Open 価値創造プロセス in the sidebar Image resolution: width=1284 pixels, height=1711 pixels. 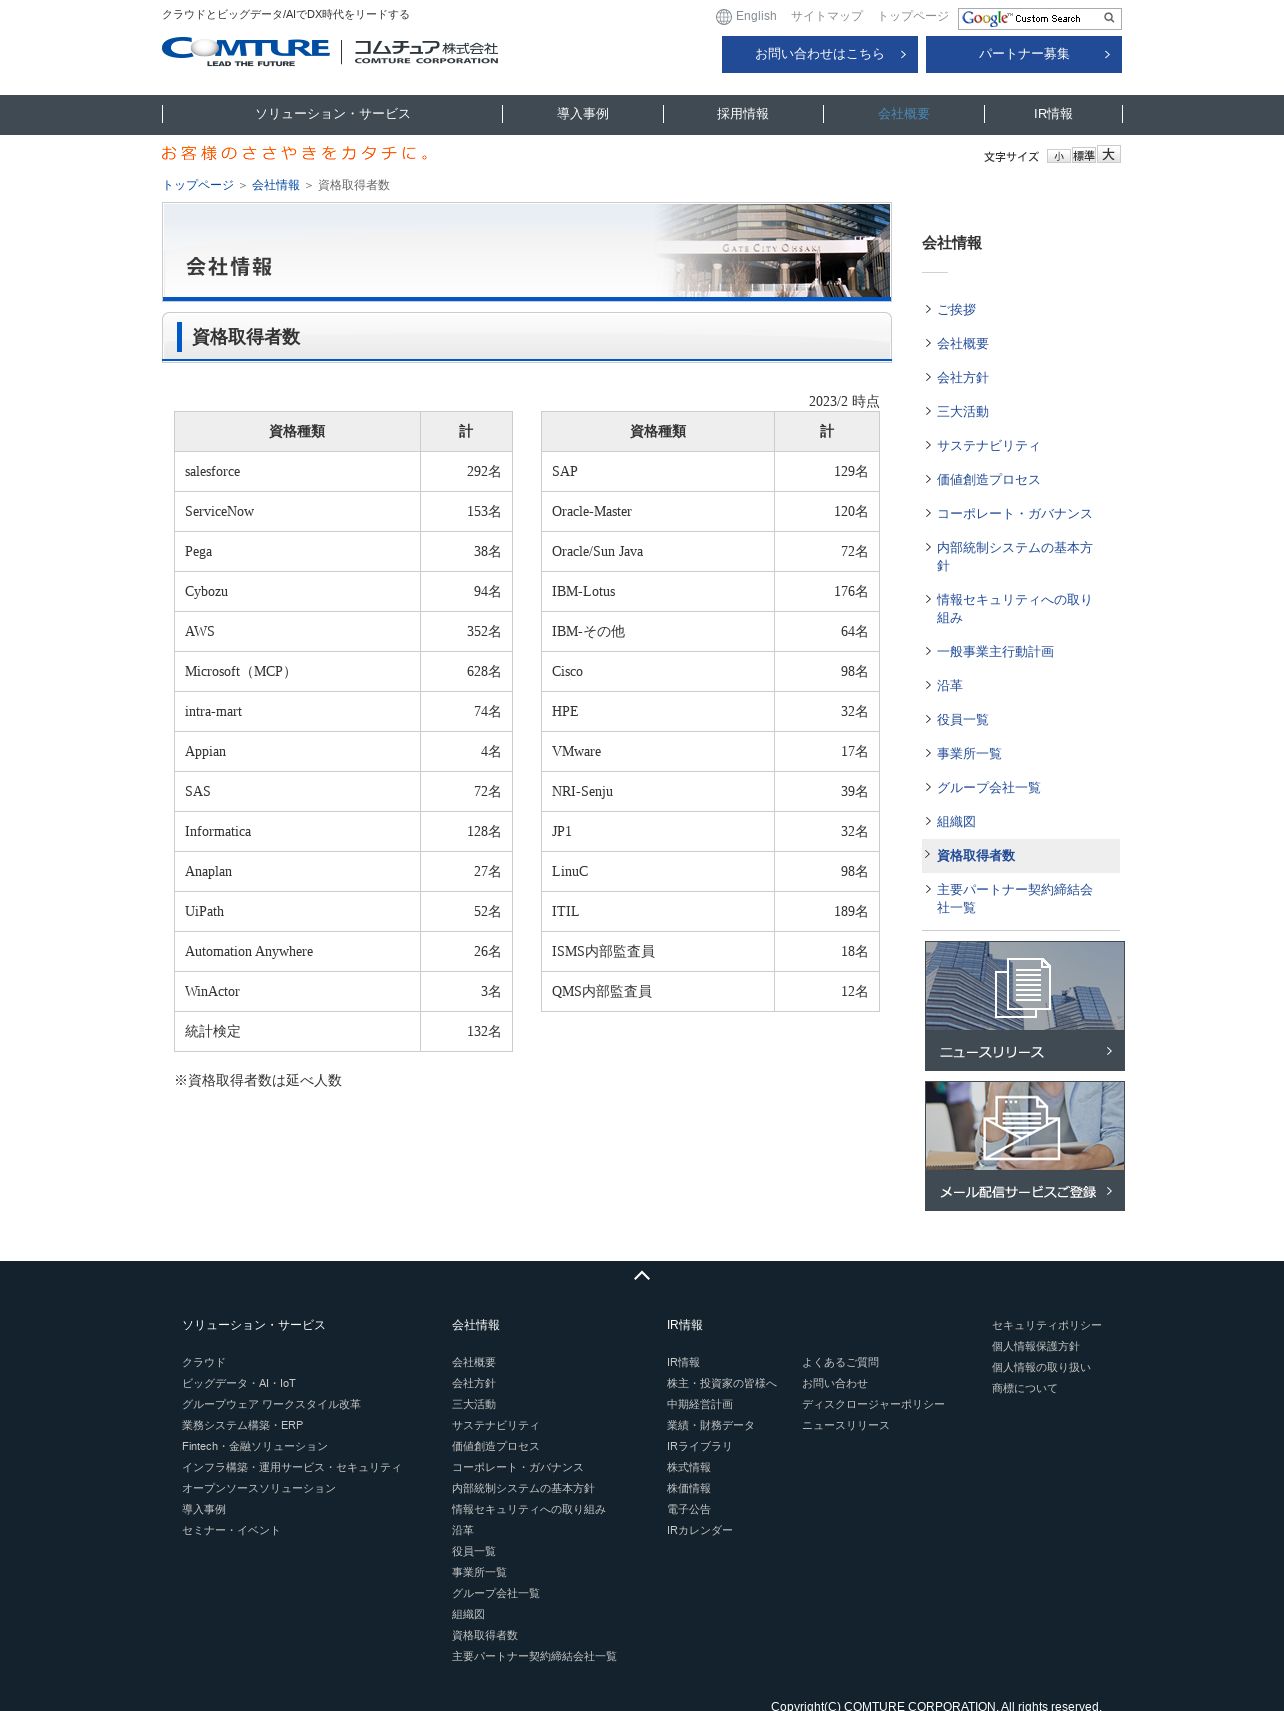[x=988, y=480]
